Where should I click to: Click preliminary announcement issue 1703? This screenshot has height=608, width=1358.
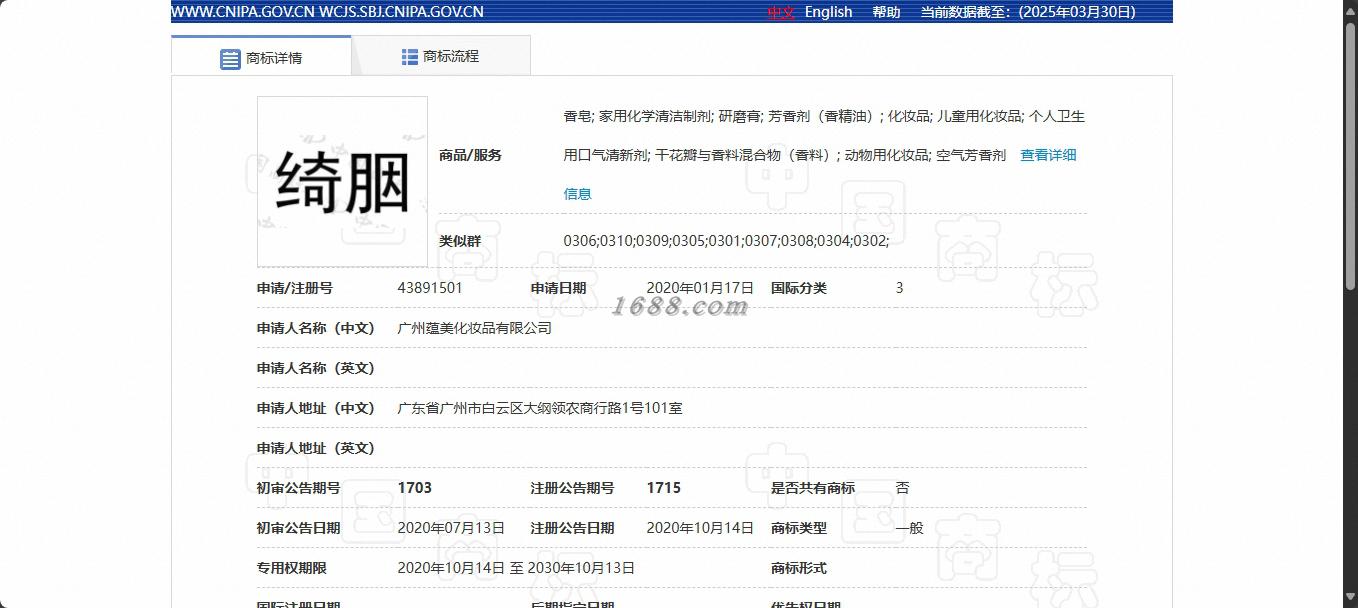click(x=415, y=488)
